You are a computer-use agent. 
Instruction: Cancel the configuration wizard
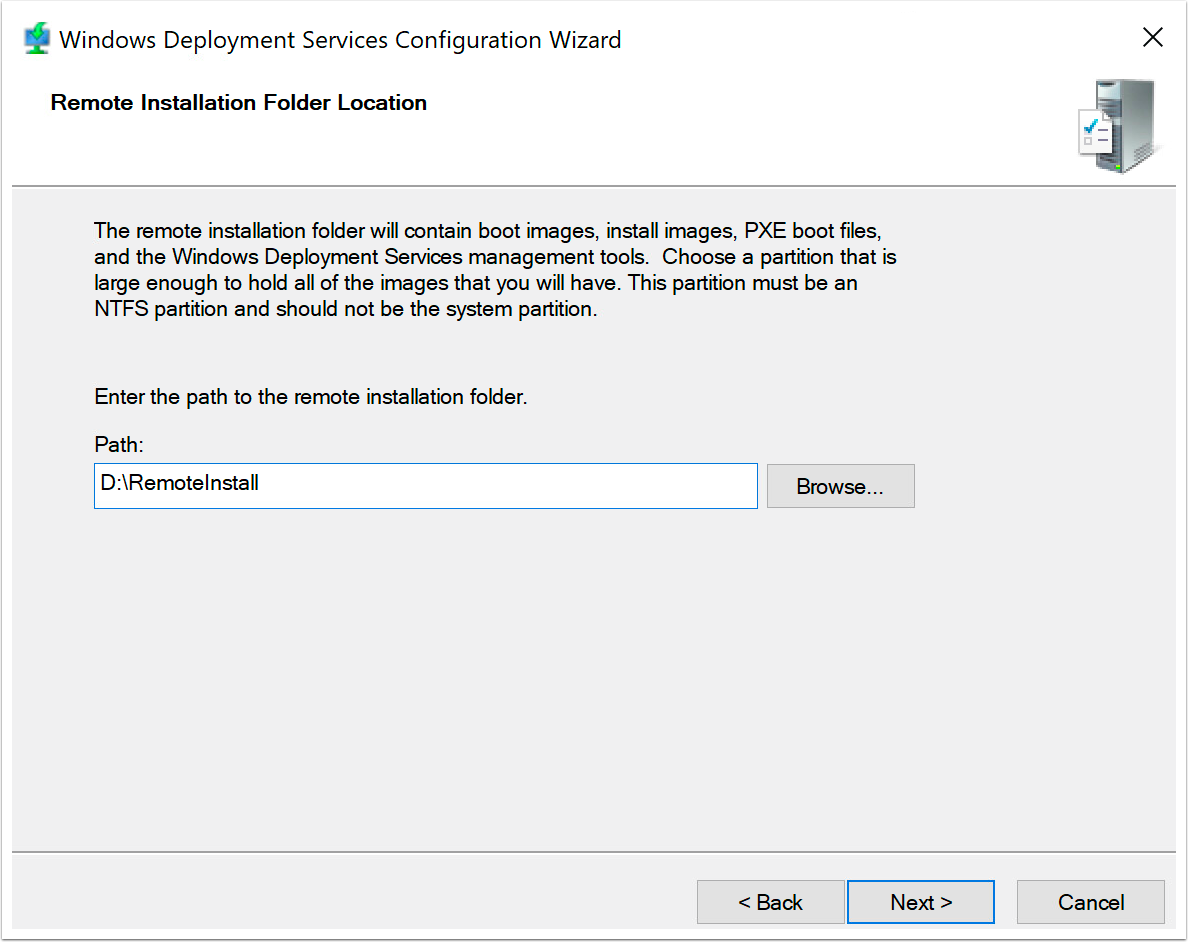(1090, 901)
